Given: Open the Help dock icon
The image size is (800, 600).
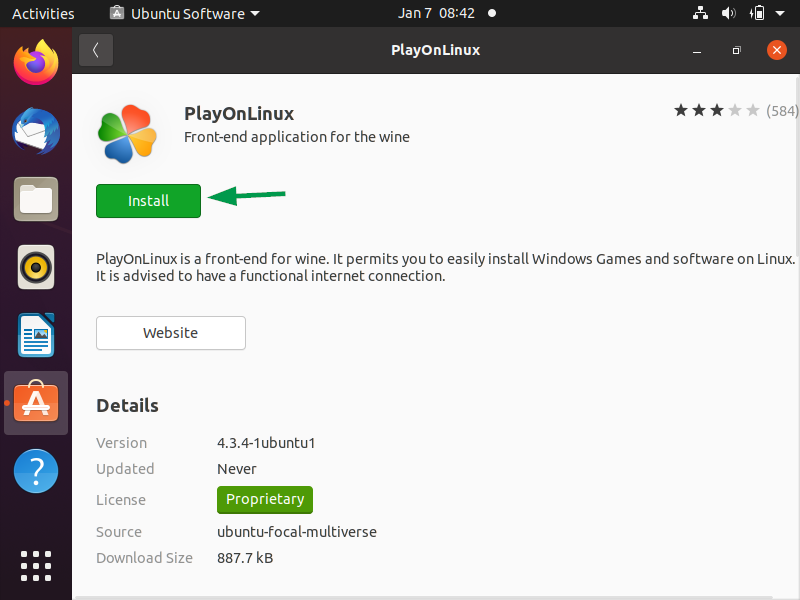Looking at the screenshot, I should [36, 471].
